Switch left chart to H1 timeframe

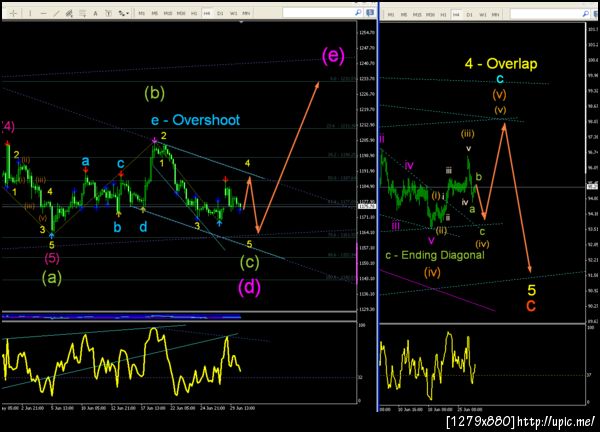point(194,13)
